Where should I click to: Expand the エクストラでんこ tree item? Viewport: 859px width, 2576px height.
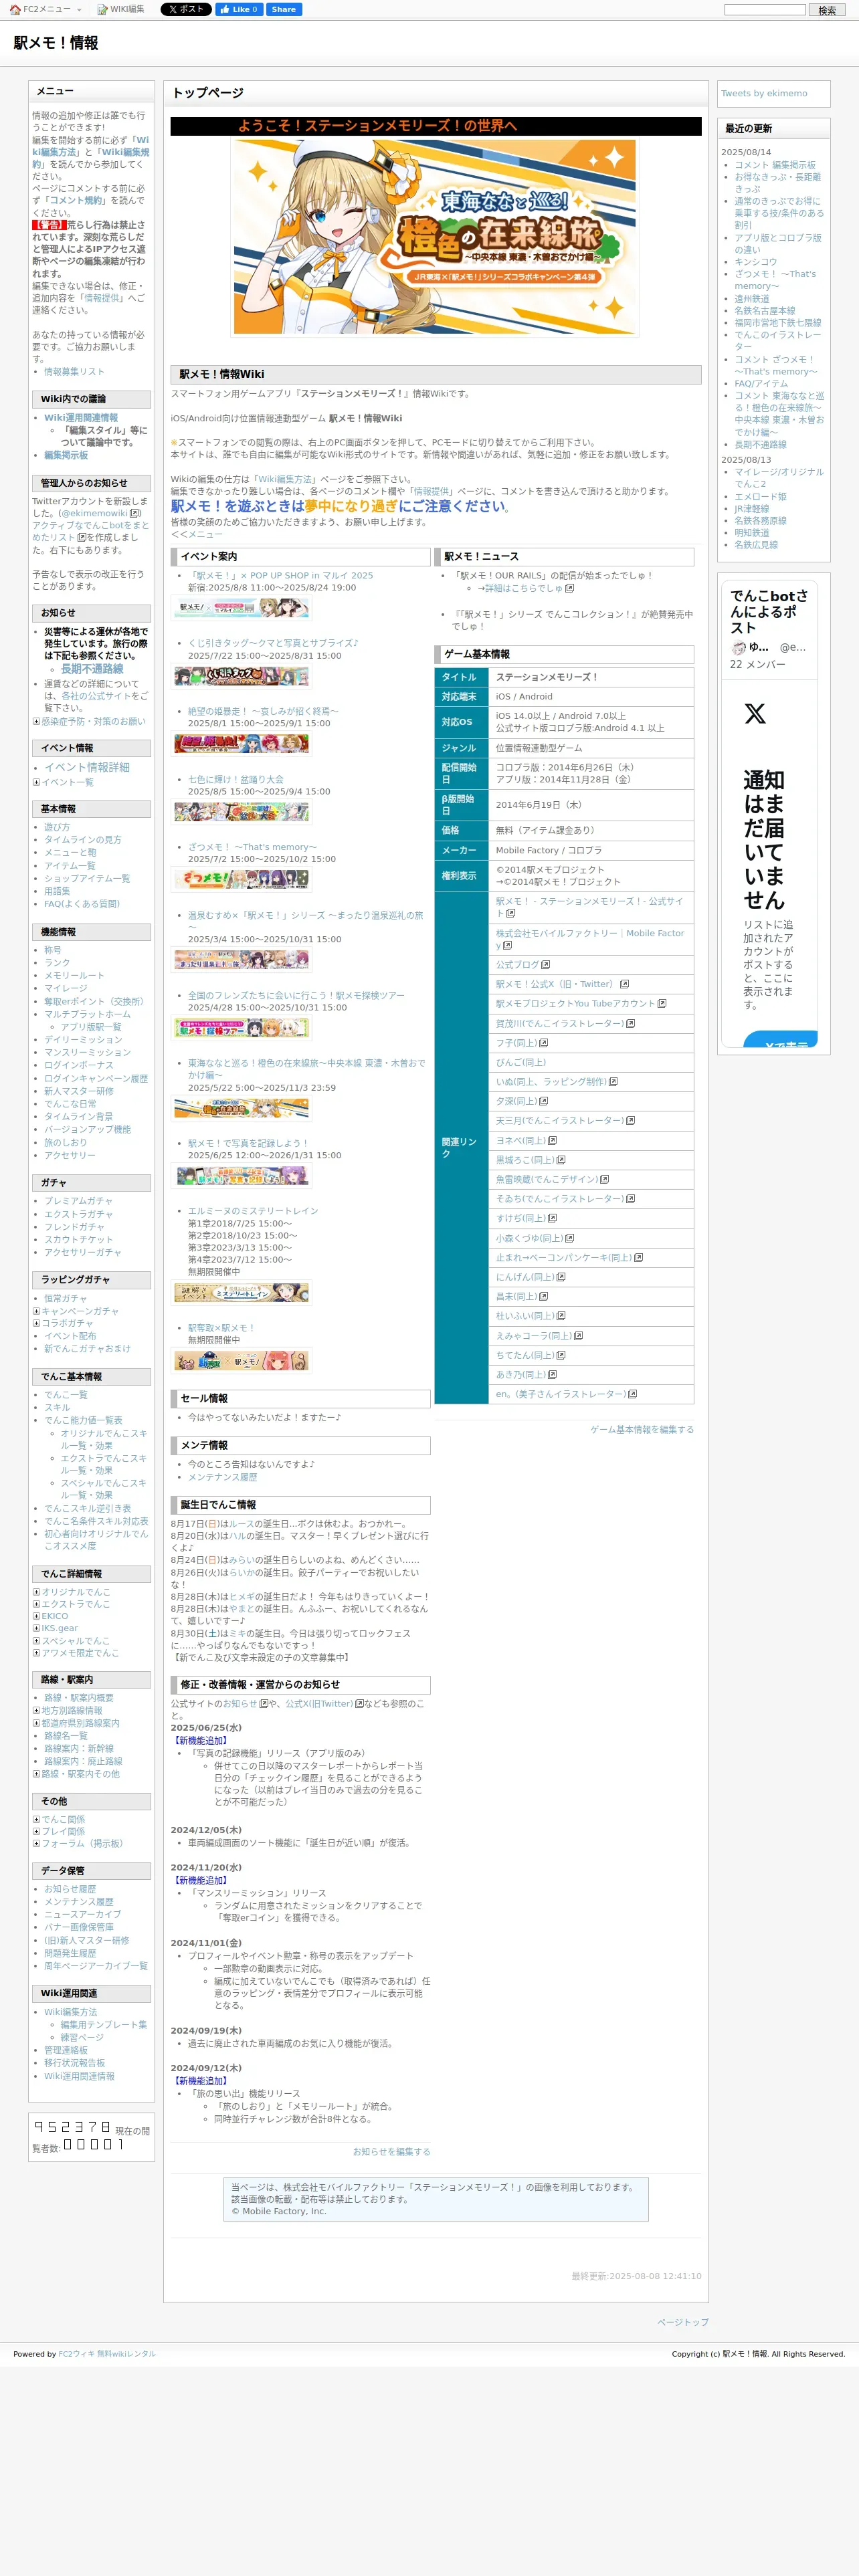(x=36, y=1604)
